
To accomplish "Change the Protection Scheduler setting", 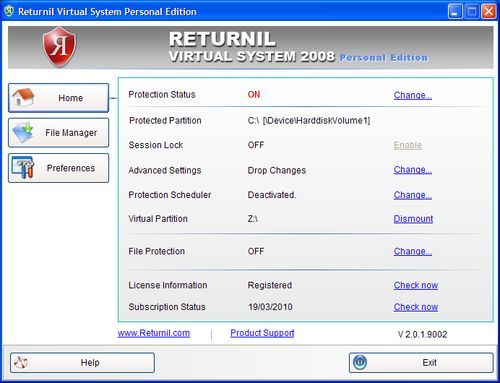I will point(413,195).
